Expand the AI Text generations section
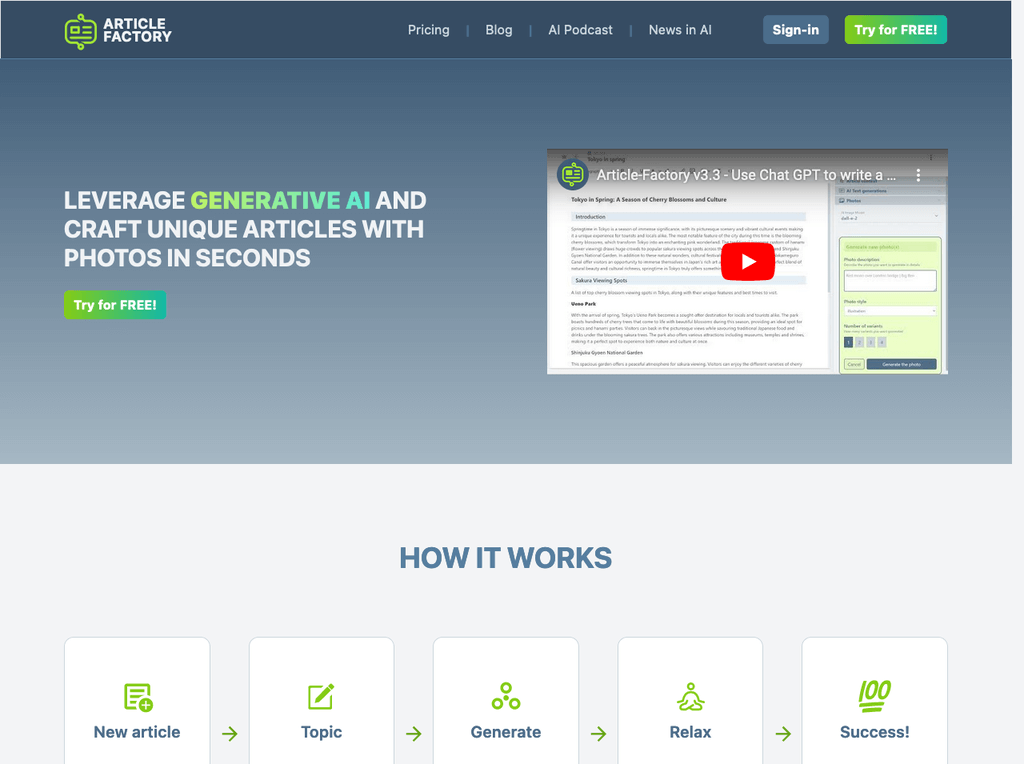1024x764 pixels. 866,191
